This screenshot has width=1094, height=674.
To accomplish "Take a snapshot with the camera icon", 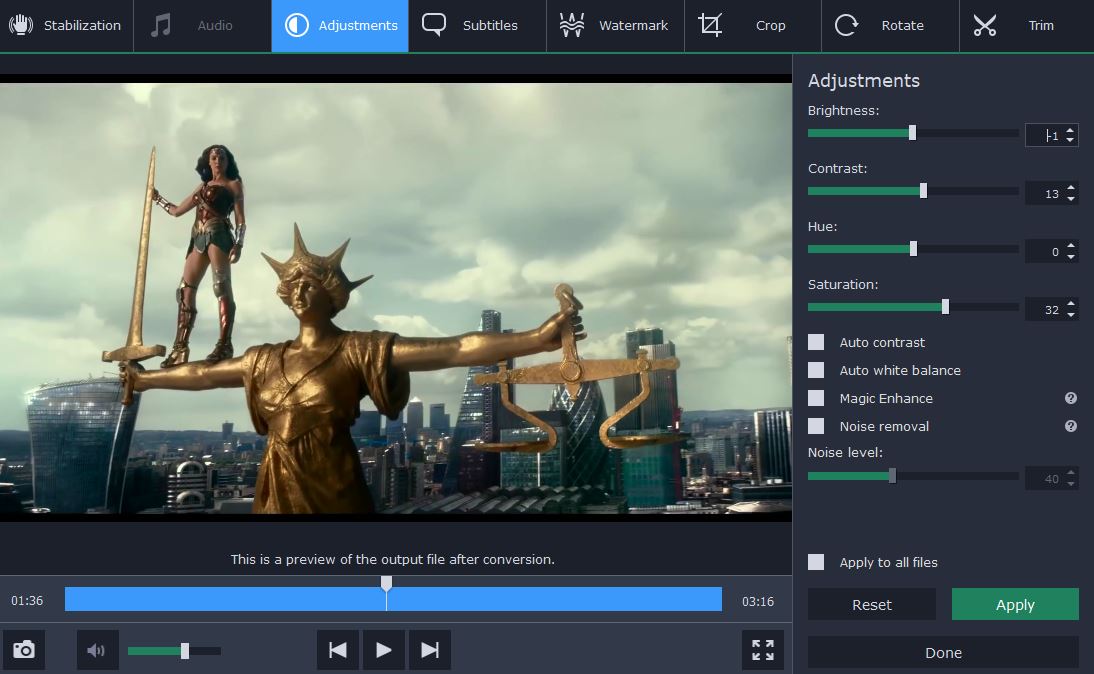I will click(24, 650).
